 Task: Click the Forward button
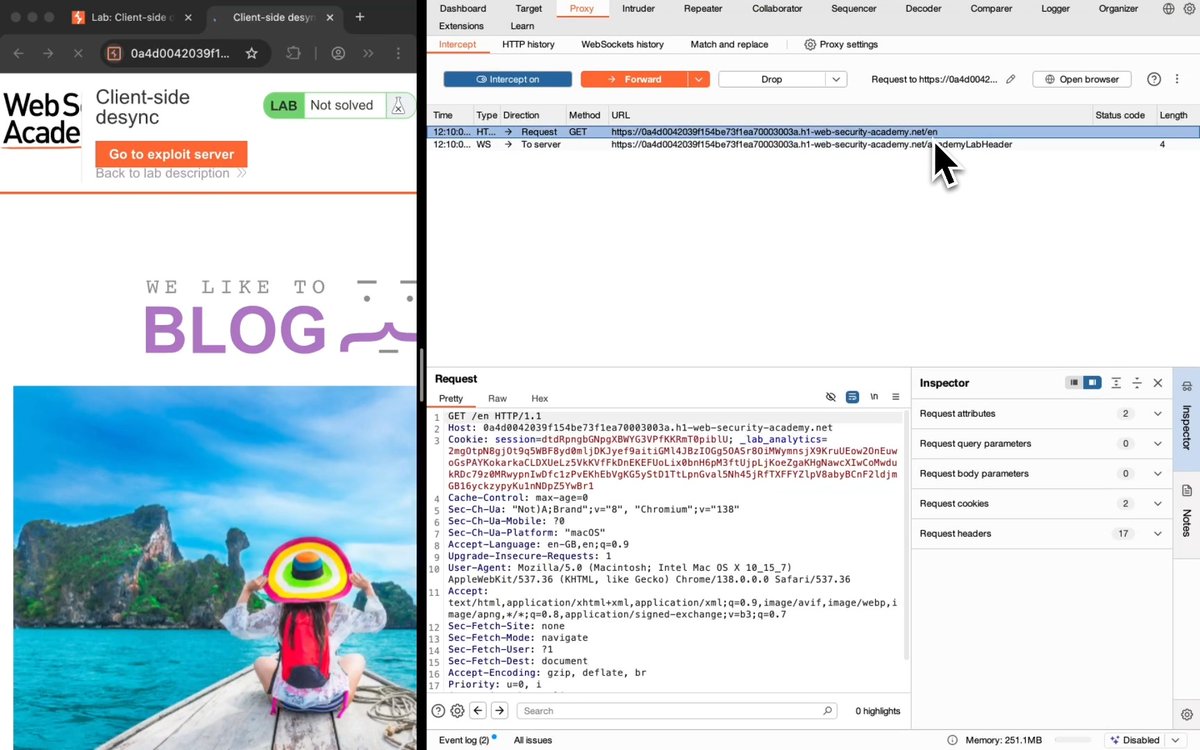(634, 79)
